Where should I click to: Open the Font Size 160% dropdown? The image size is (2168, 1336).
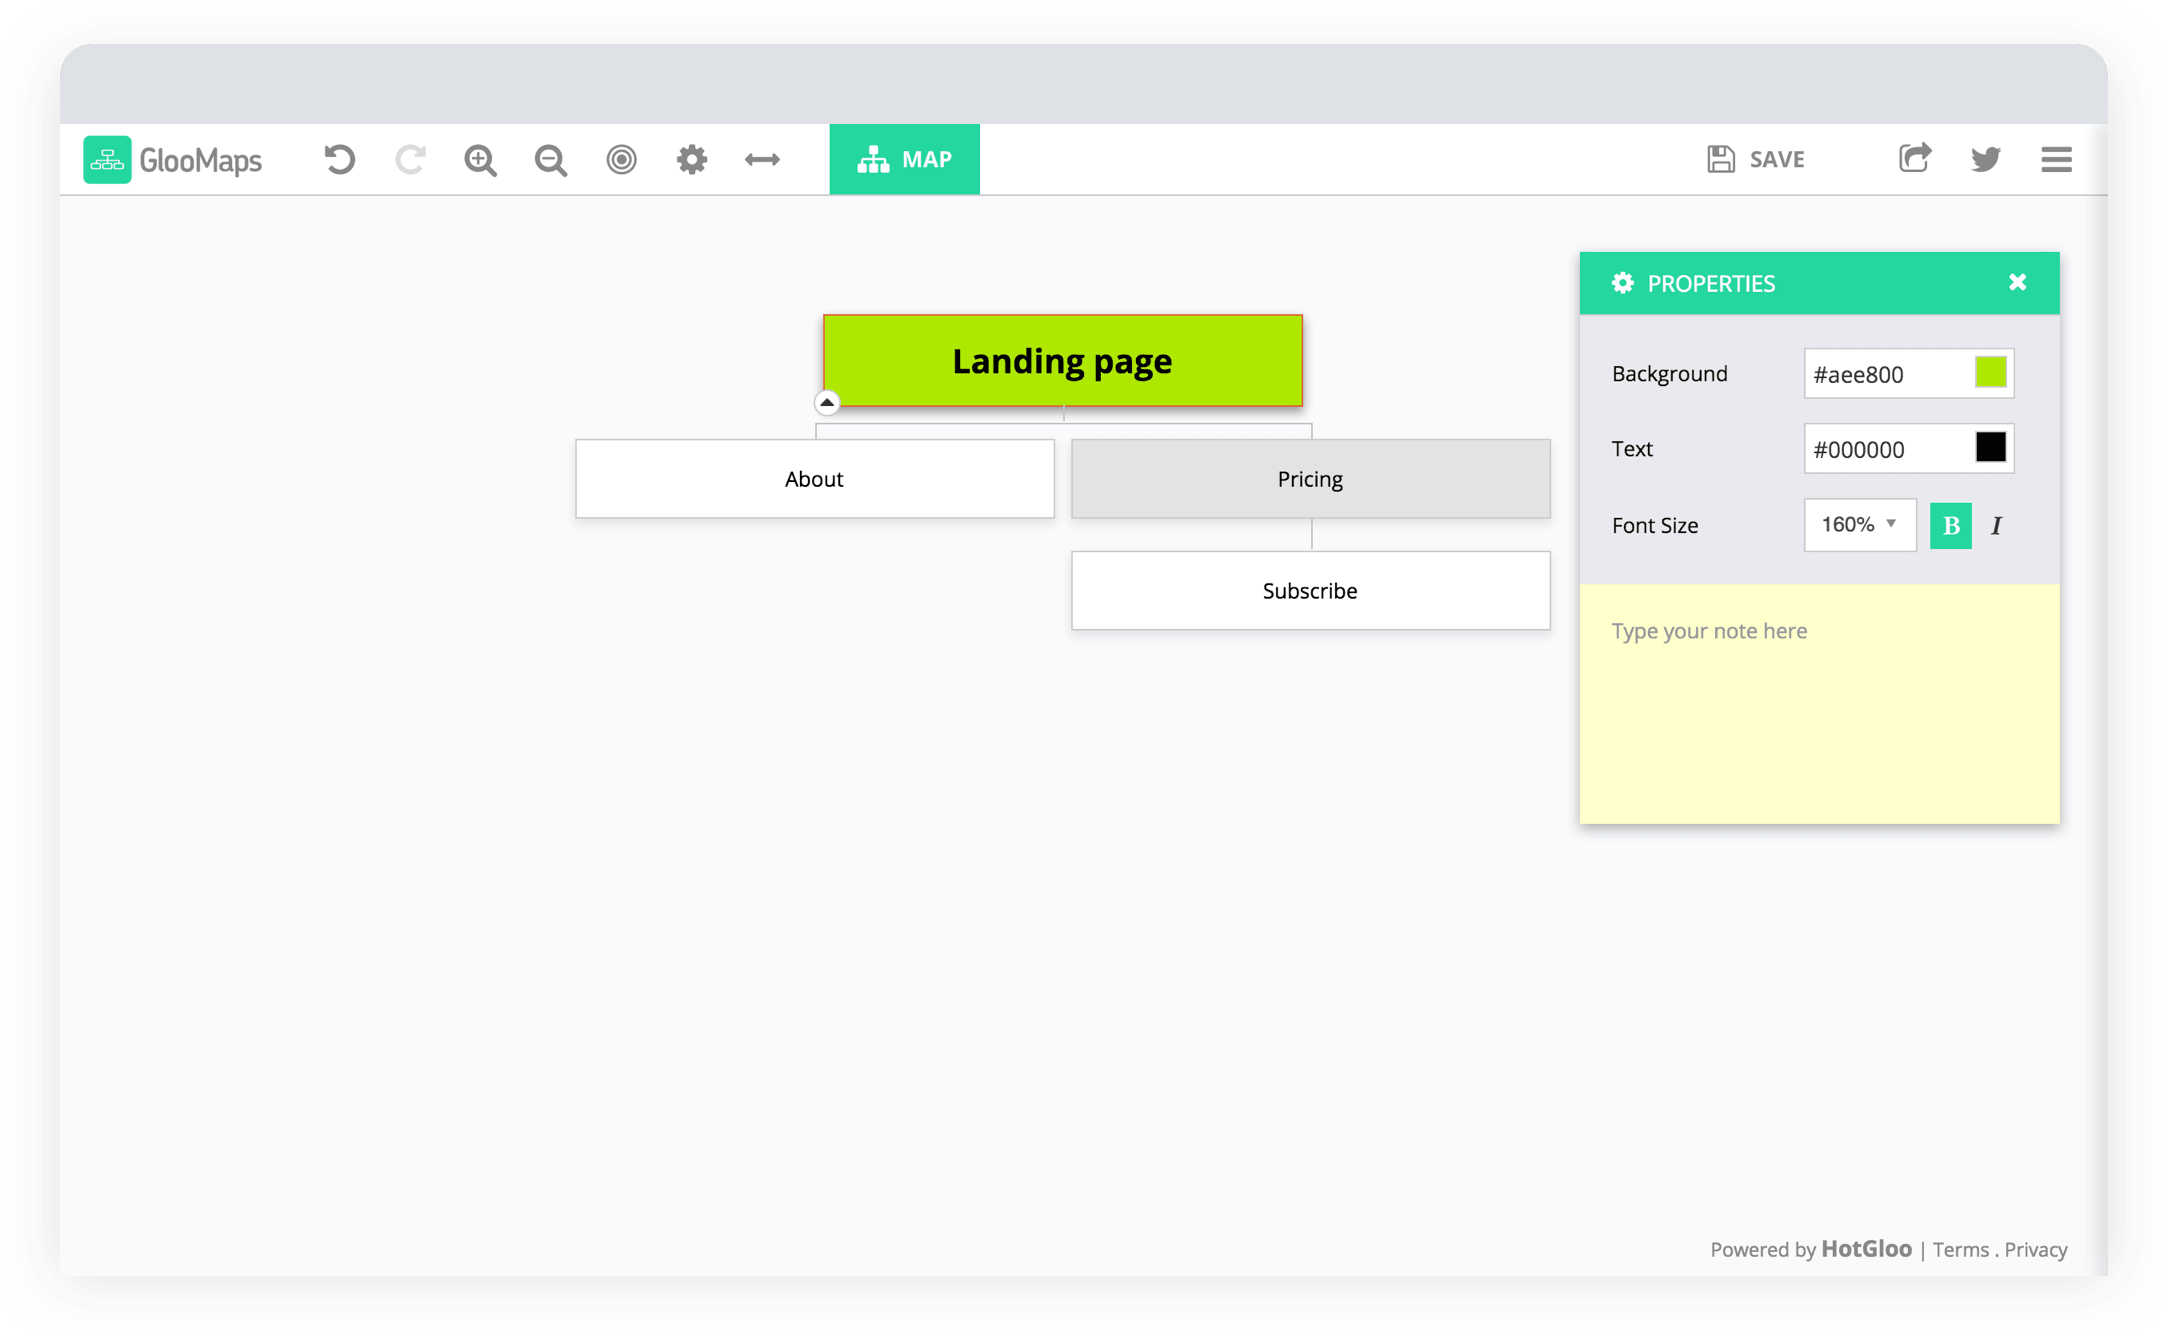coord(1859,525)
